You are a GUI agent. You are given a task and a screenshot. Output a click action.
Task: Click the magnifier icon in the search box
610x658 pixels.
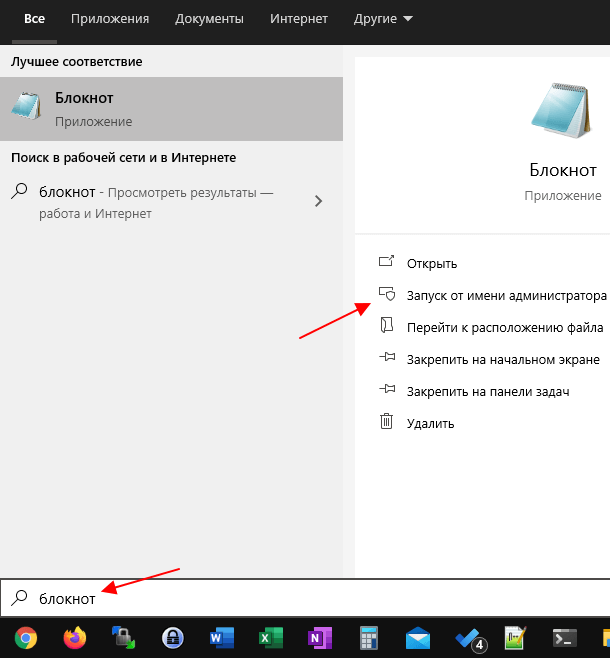19,598
